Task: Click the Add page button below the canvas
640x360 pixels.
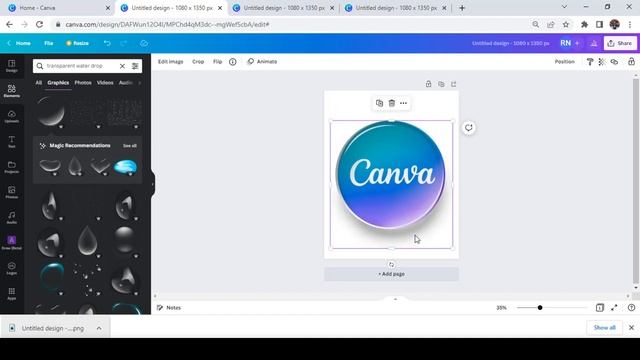Action: [391, 274]
